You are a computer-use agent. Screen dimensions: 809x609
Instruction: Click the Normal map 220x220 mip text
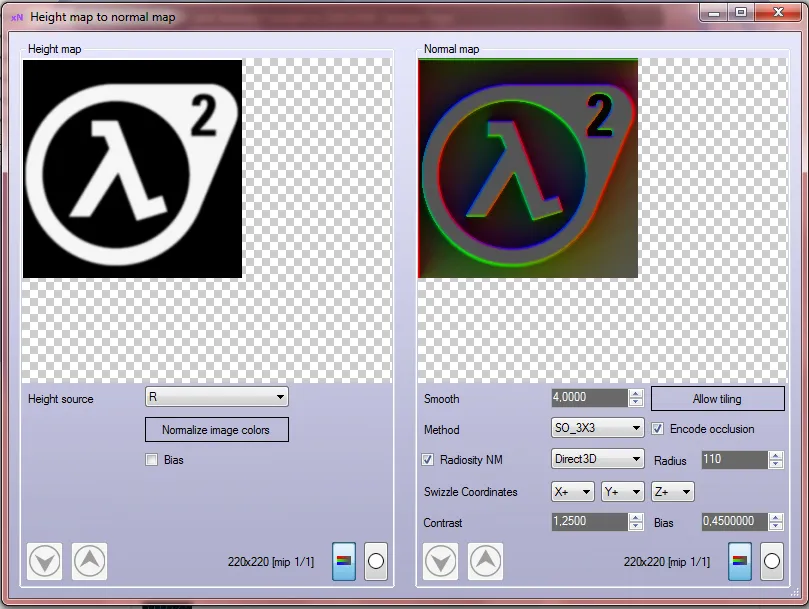pyautogui.click(x=667, y=562)
